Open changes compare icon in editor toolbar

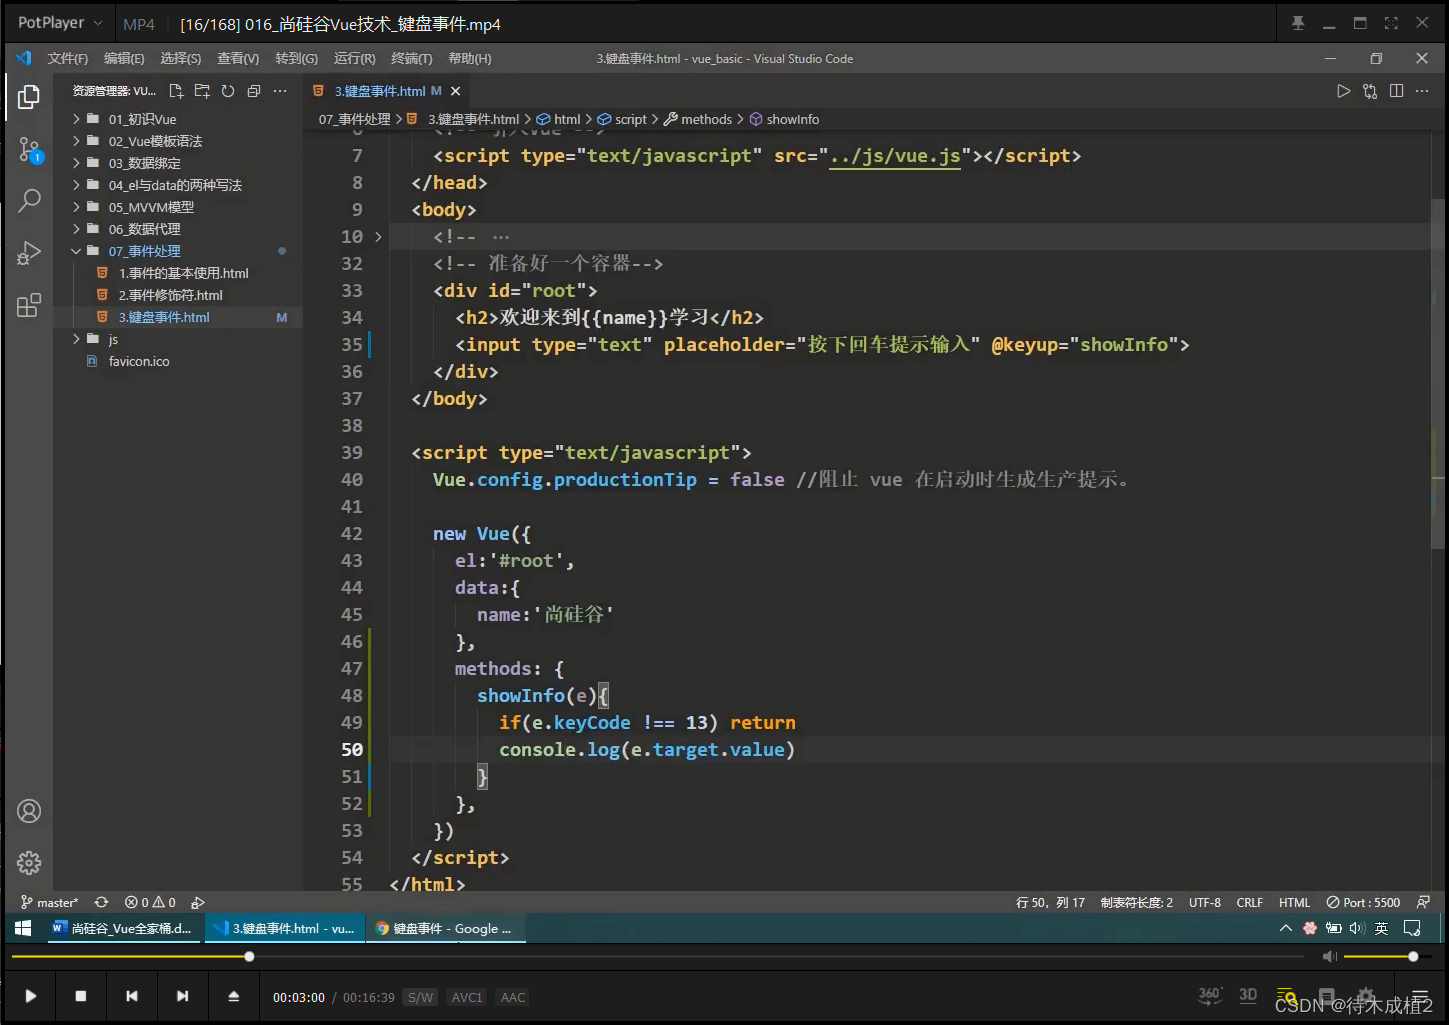coord(1370,91)
